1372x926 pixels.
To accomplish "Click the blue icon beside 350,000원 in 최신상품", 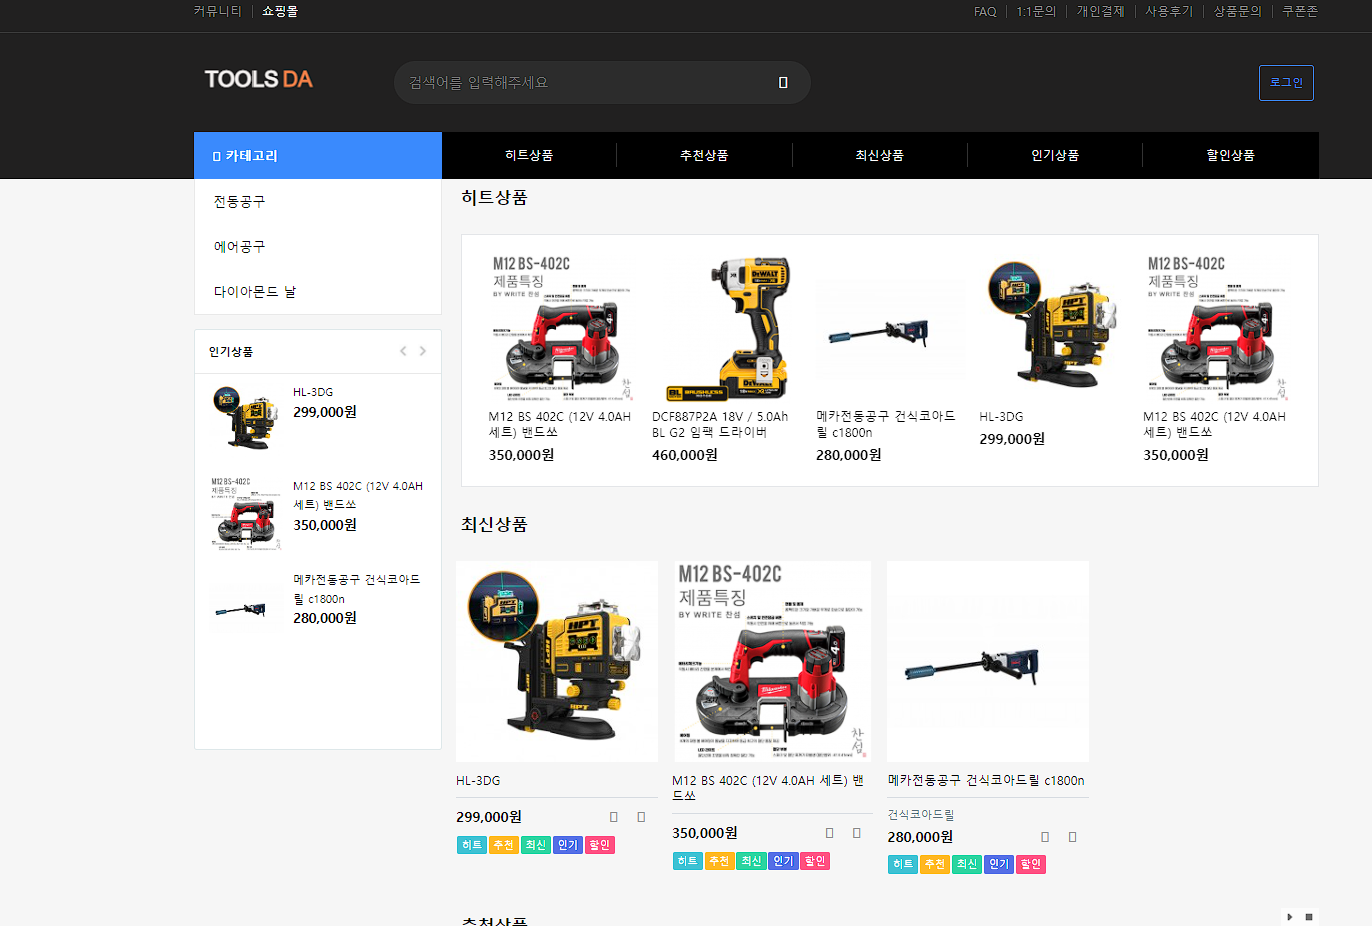I will tap(856, 833).
